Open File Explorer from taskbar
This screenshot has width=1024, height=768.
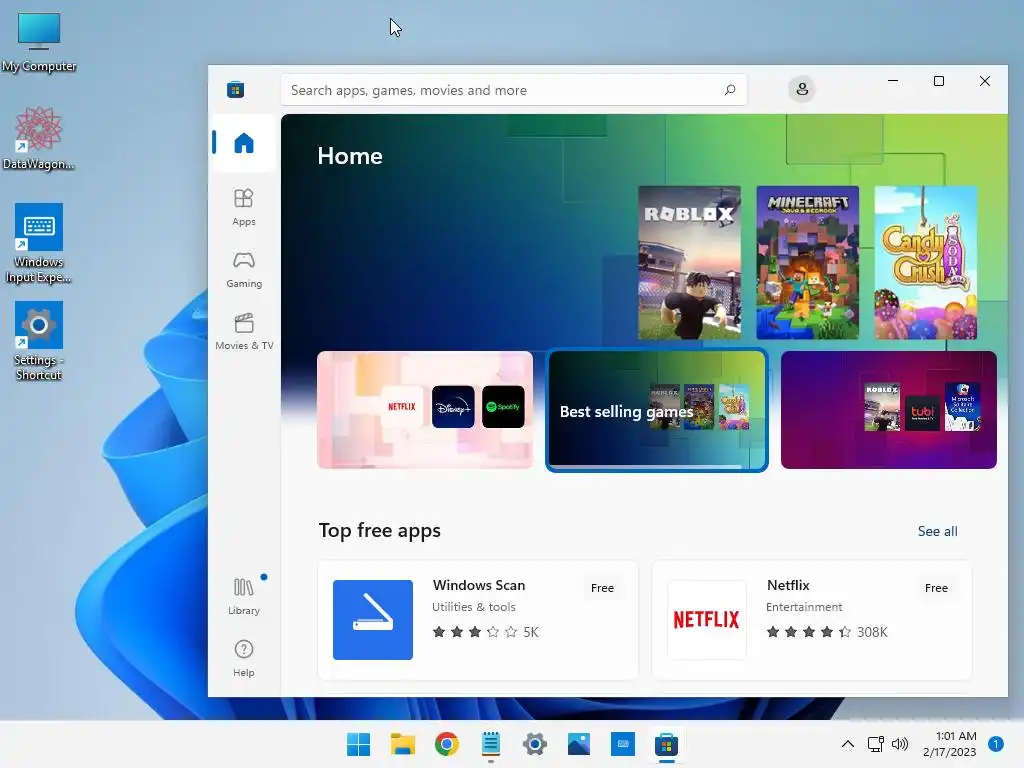click(x=402, y=744)
